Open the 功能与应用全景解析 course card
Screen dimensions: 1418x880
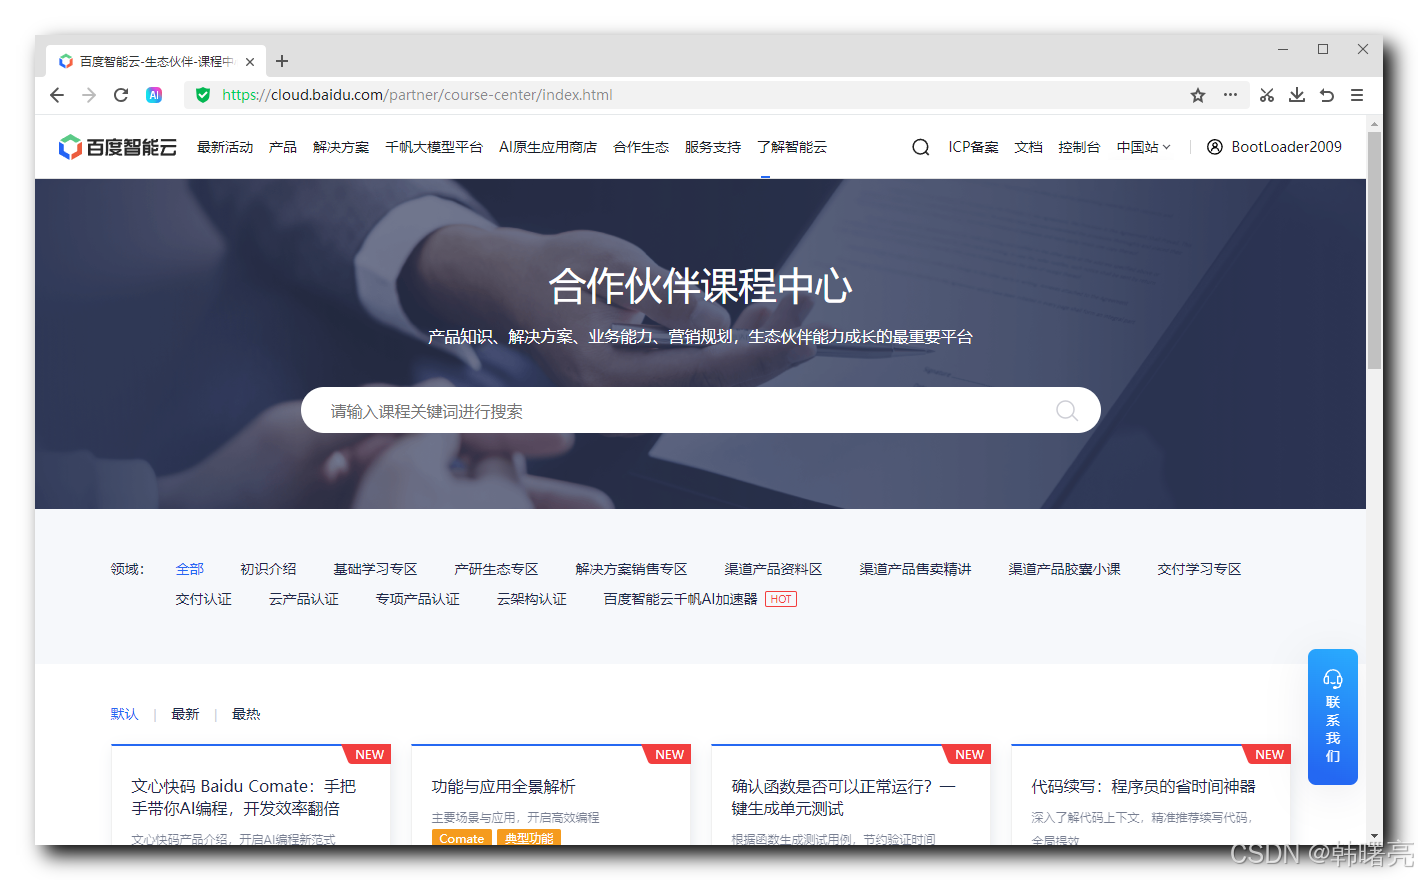coord(551,795)
